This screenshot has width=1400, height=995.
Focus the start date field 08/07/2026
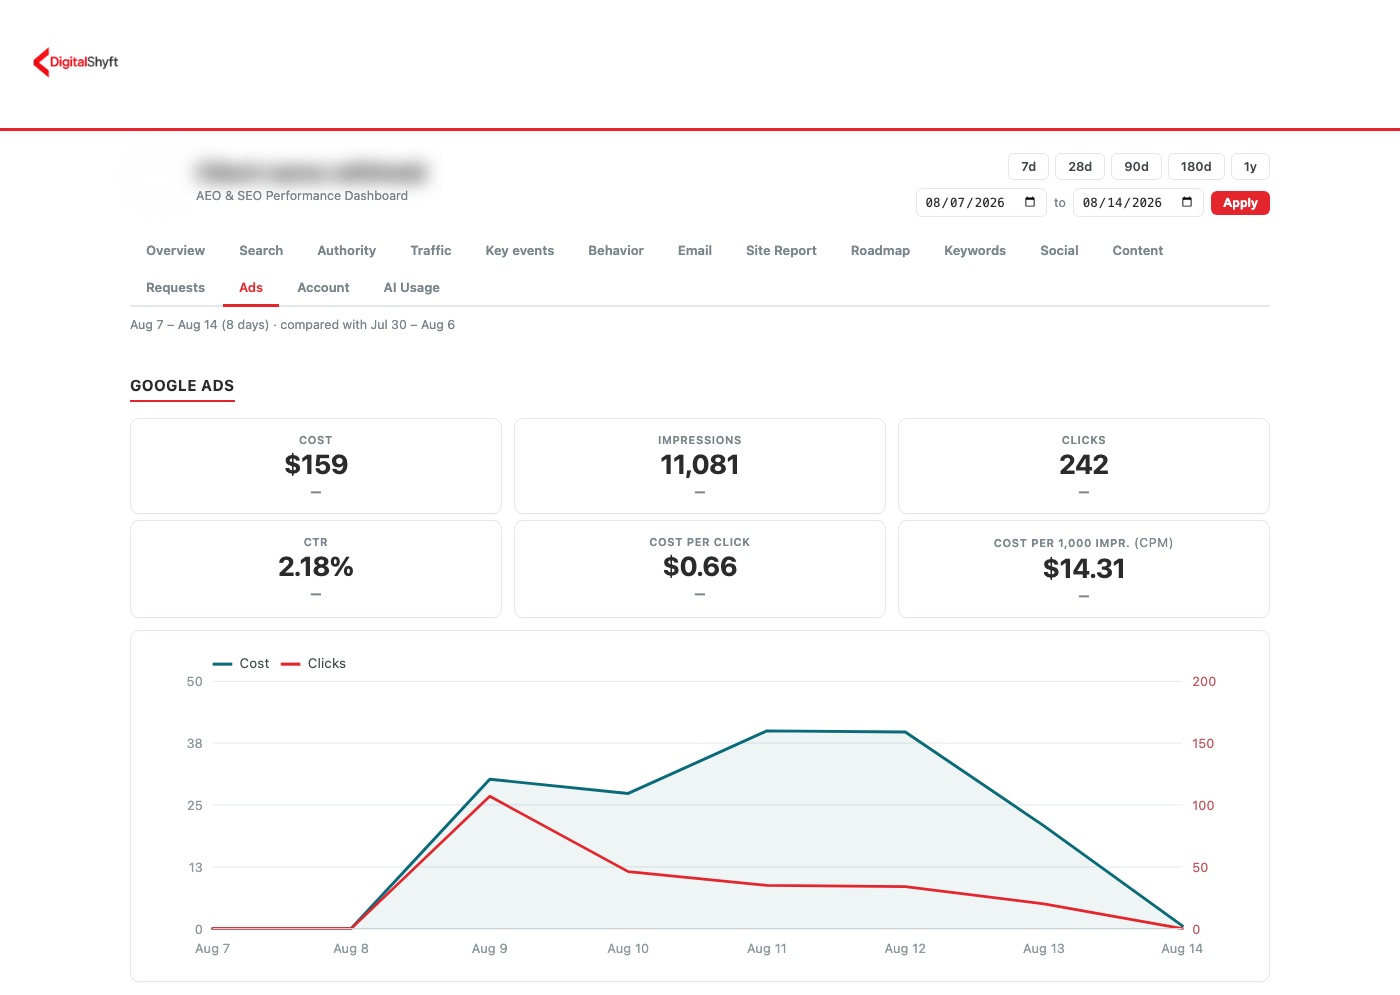point(981,203)
